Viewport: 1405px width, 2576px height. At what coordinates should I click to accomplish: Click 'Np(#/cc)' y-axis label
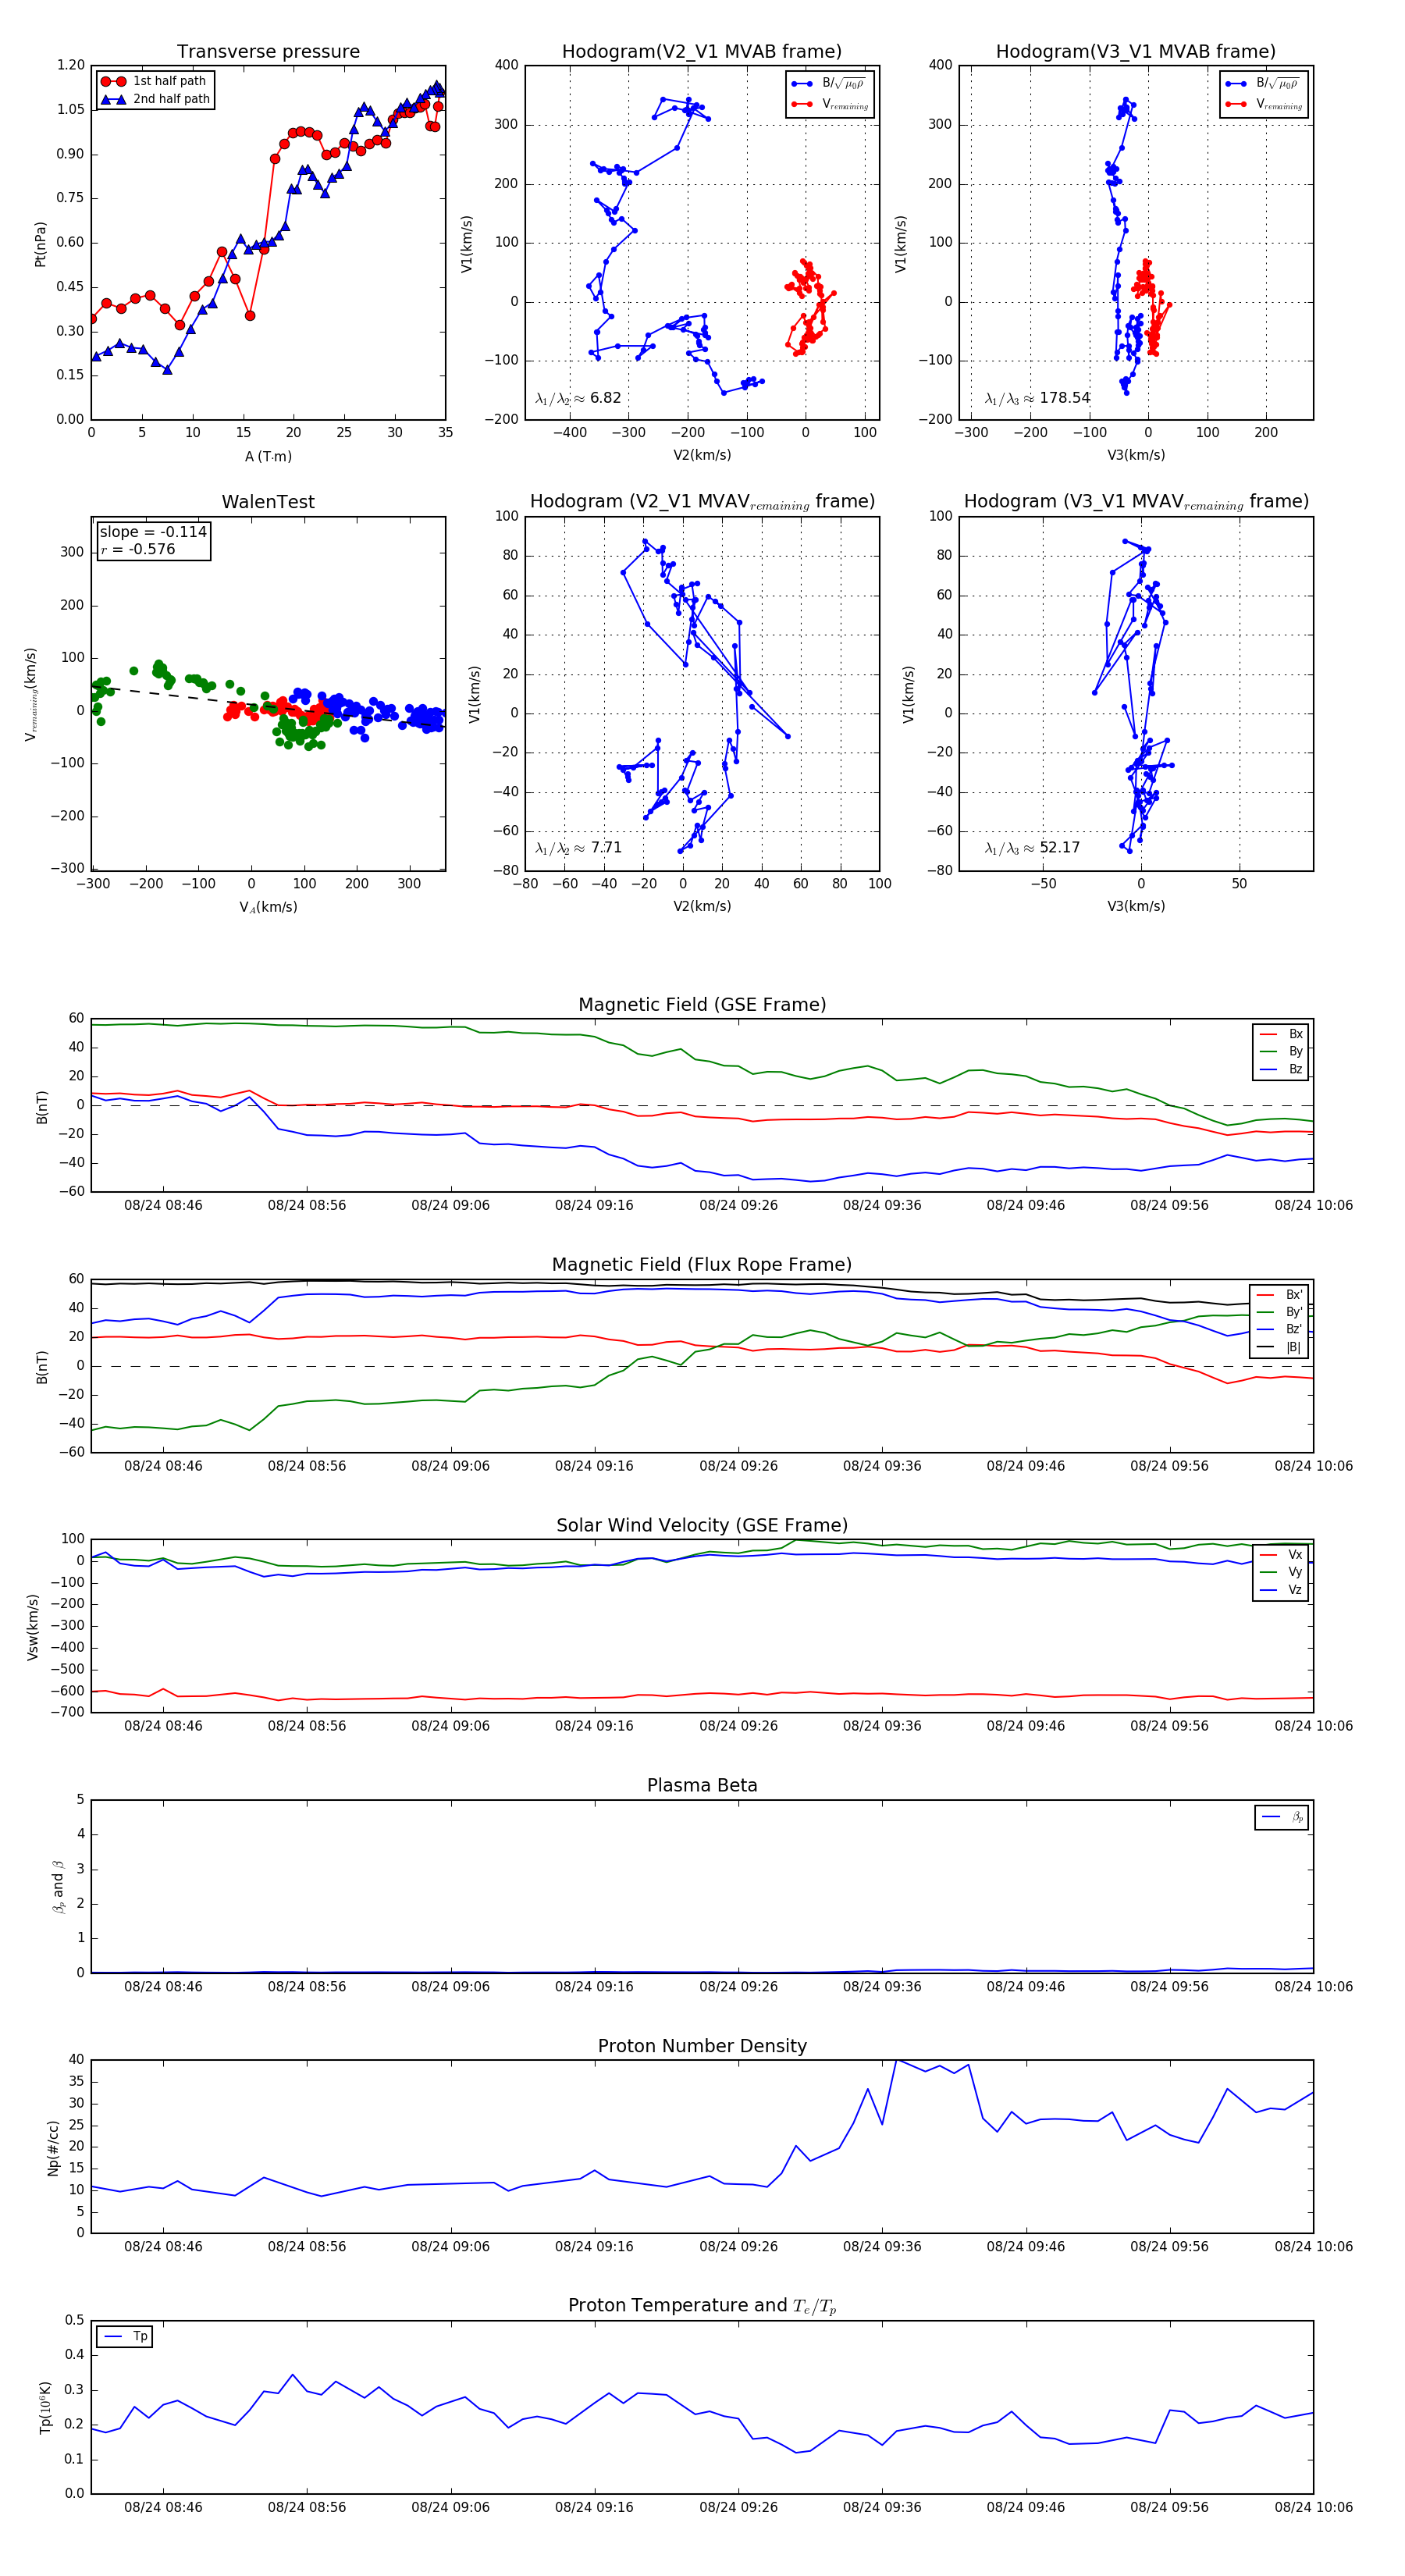pos(53,2148)
